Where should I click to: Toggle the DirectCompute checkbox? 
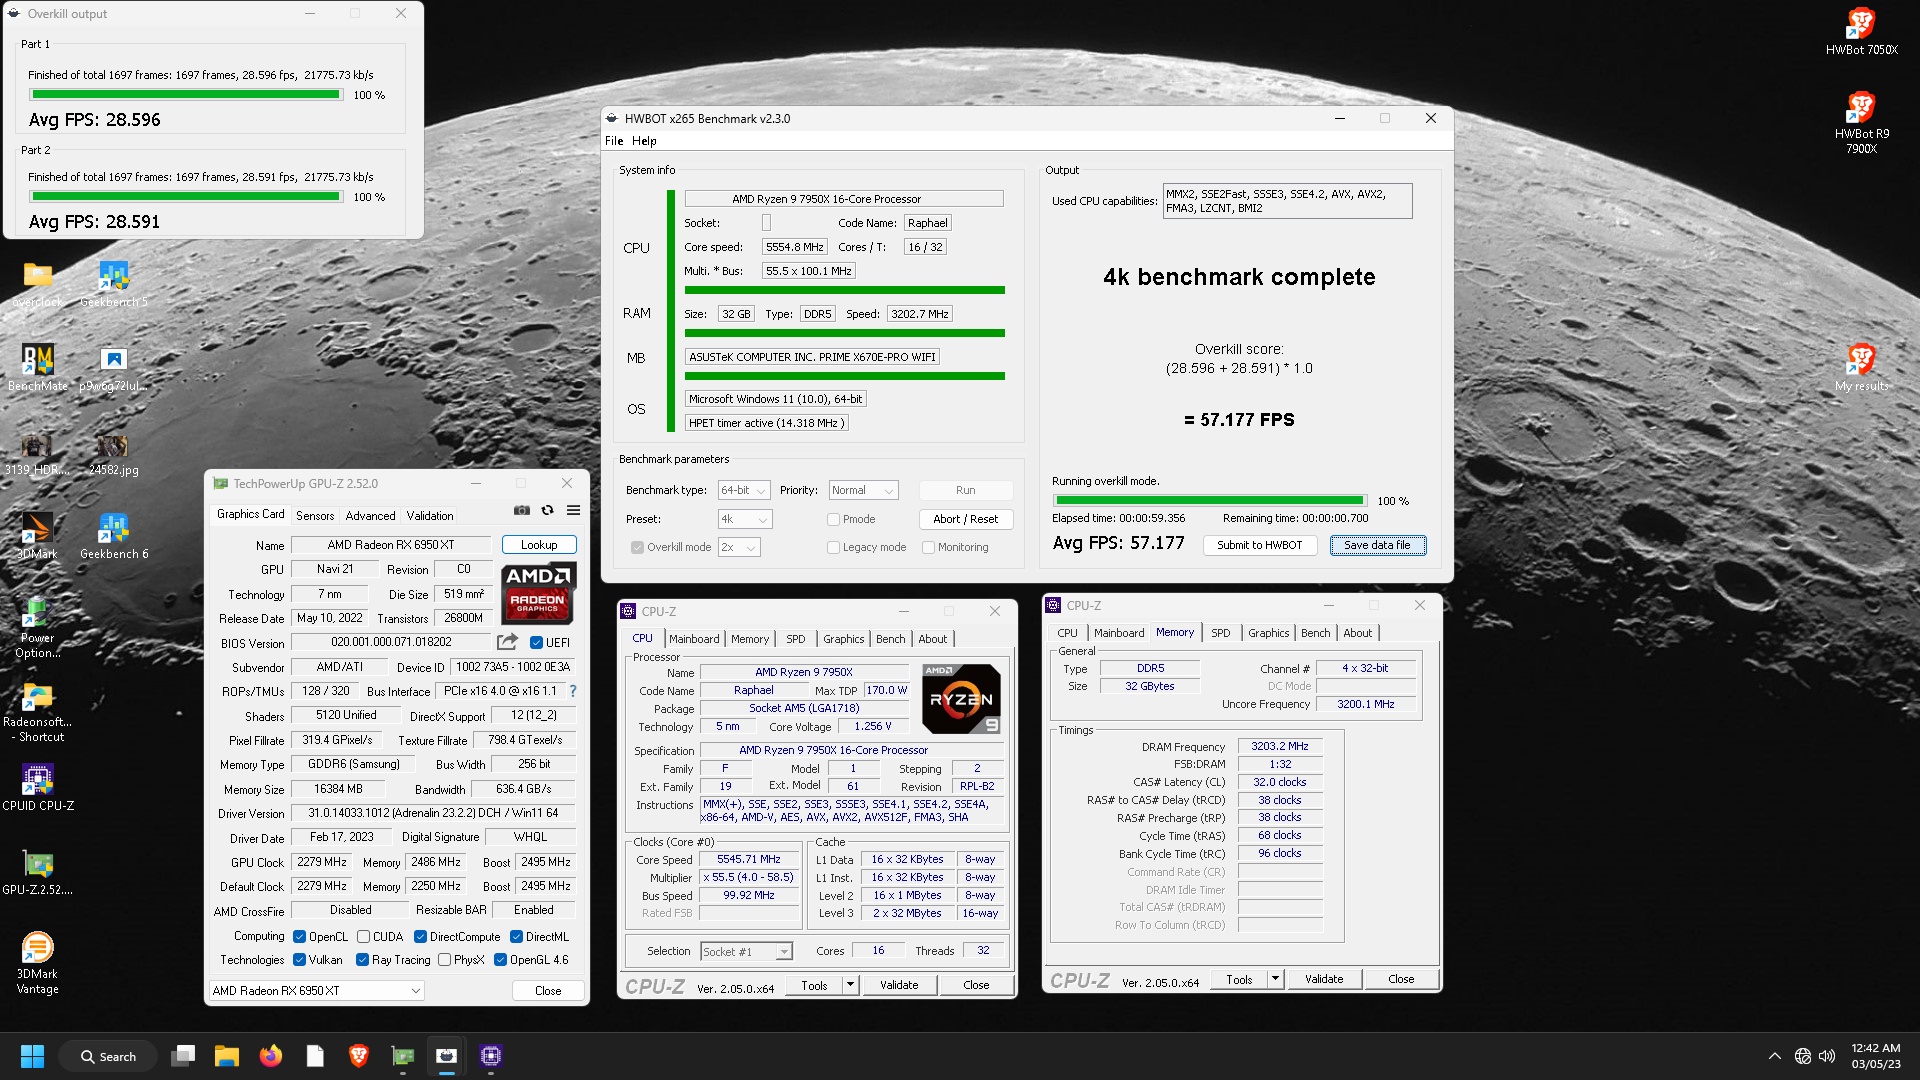tap(421, 937)
